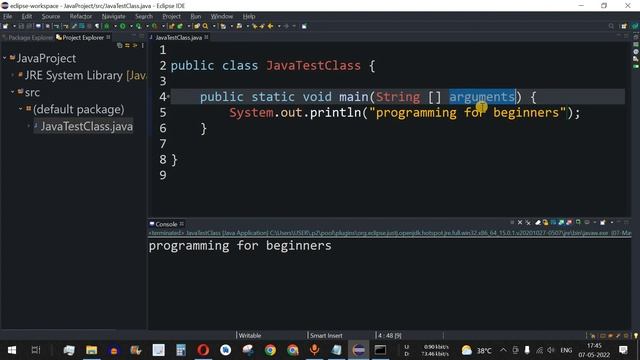Toggle the Word Wrap icon in Console
This screenshot has width=640, height=360.
553,222
